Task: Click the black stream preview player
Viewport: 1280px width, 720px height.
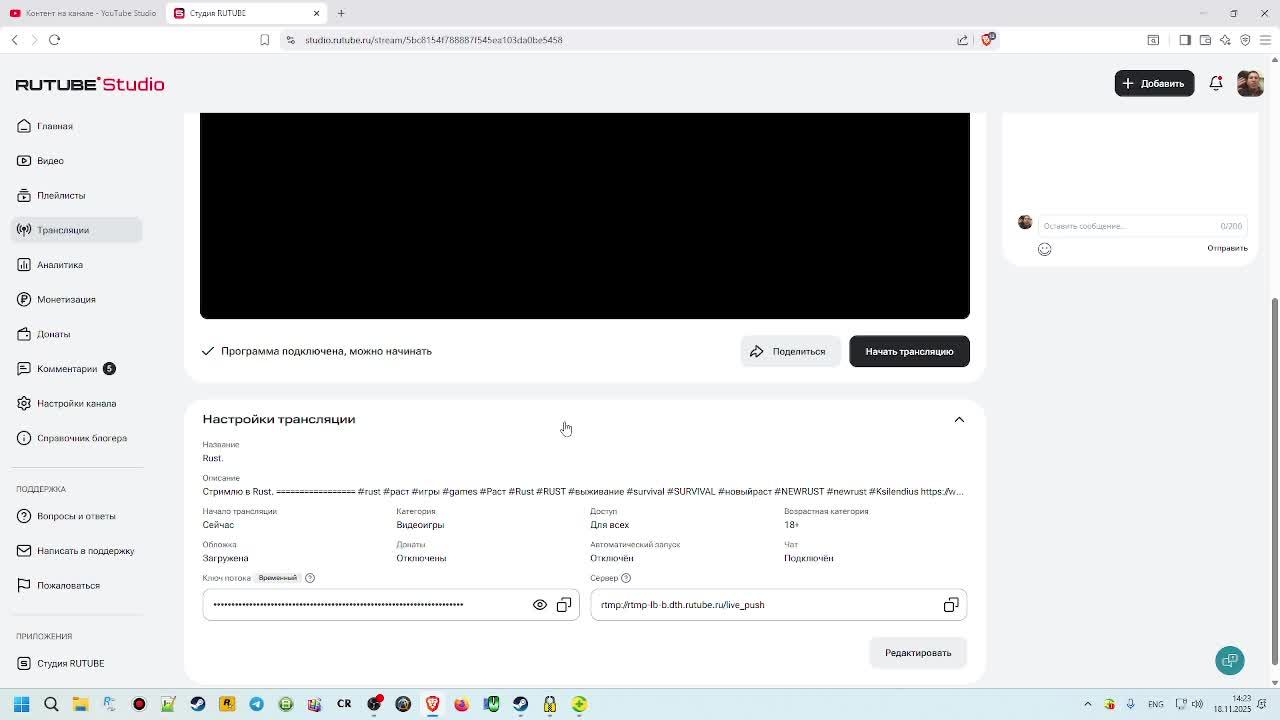Action: (x=585, y=216)
